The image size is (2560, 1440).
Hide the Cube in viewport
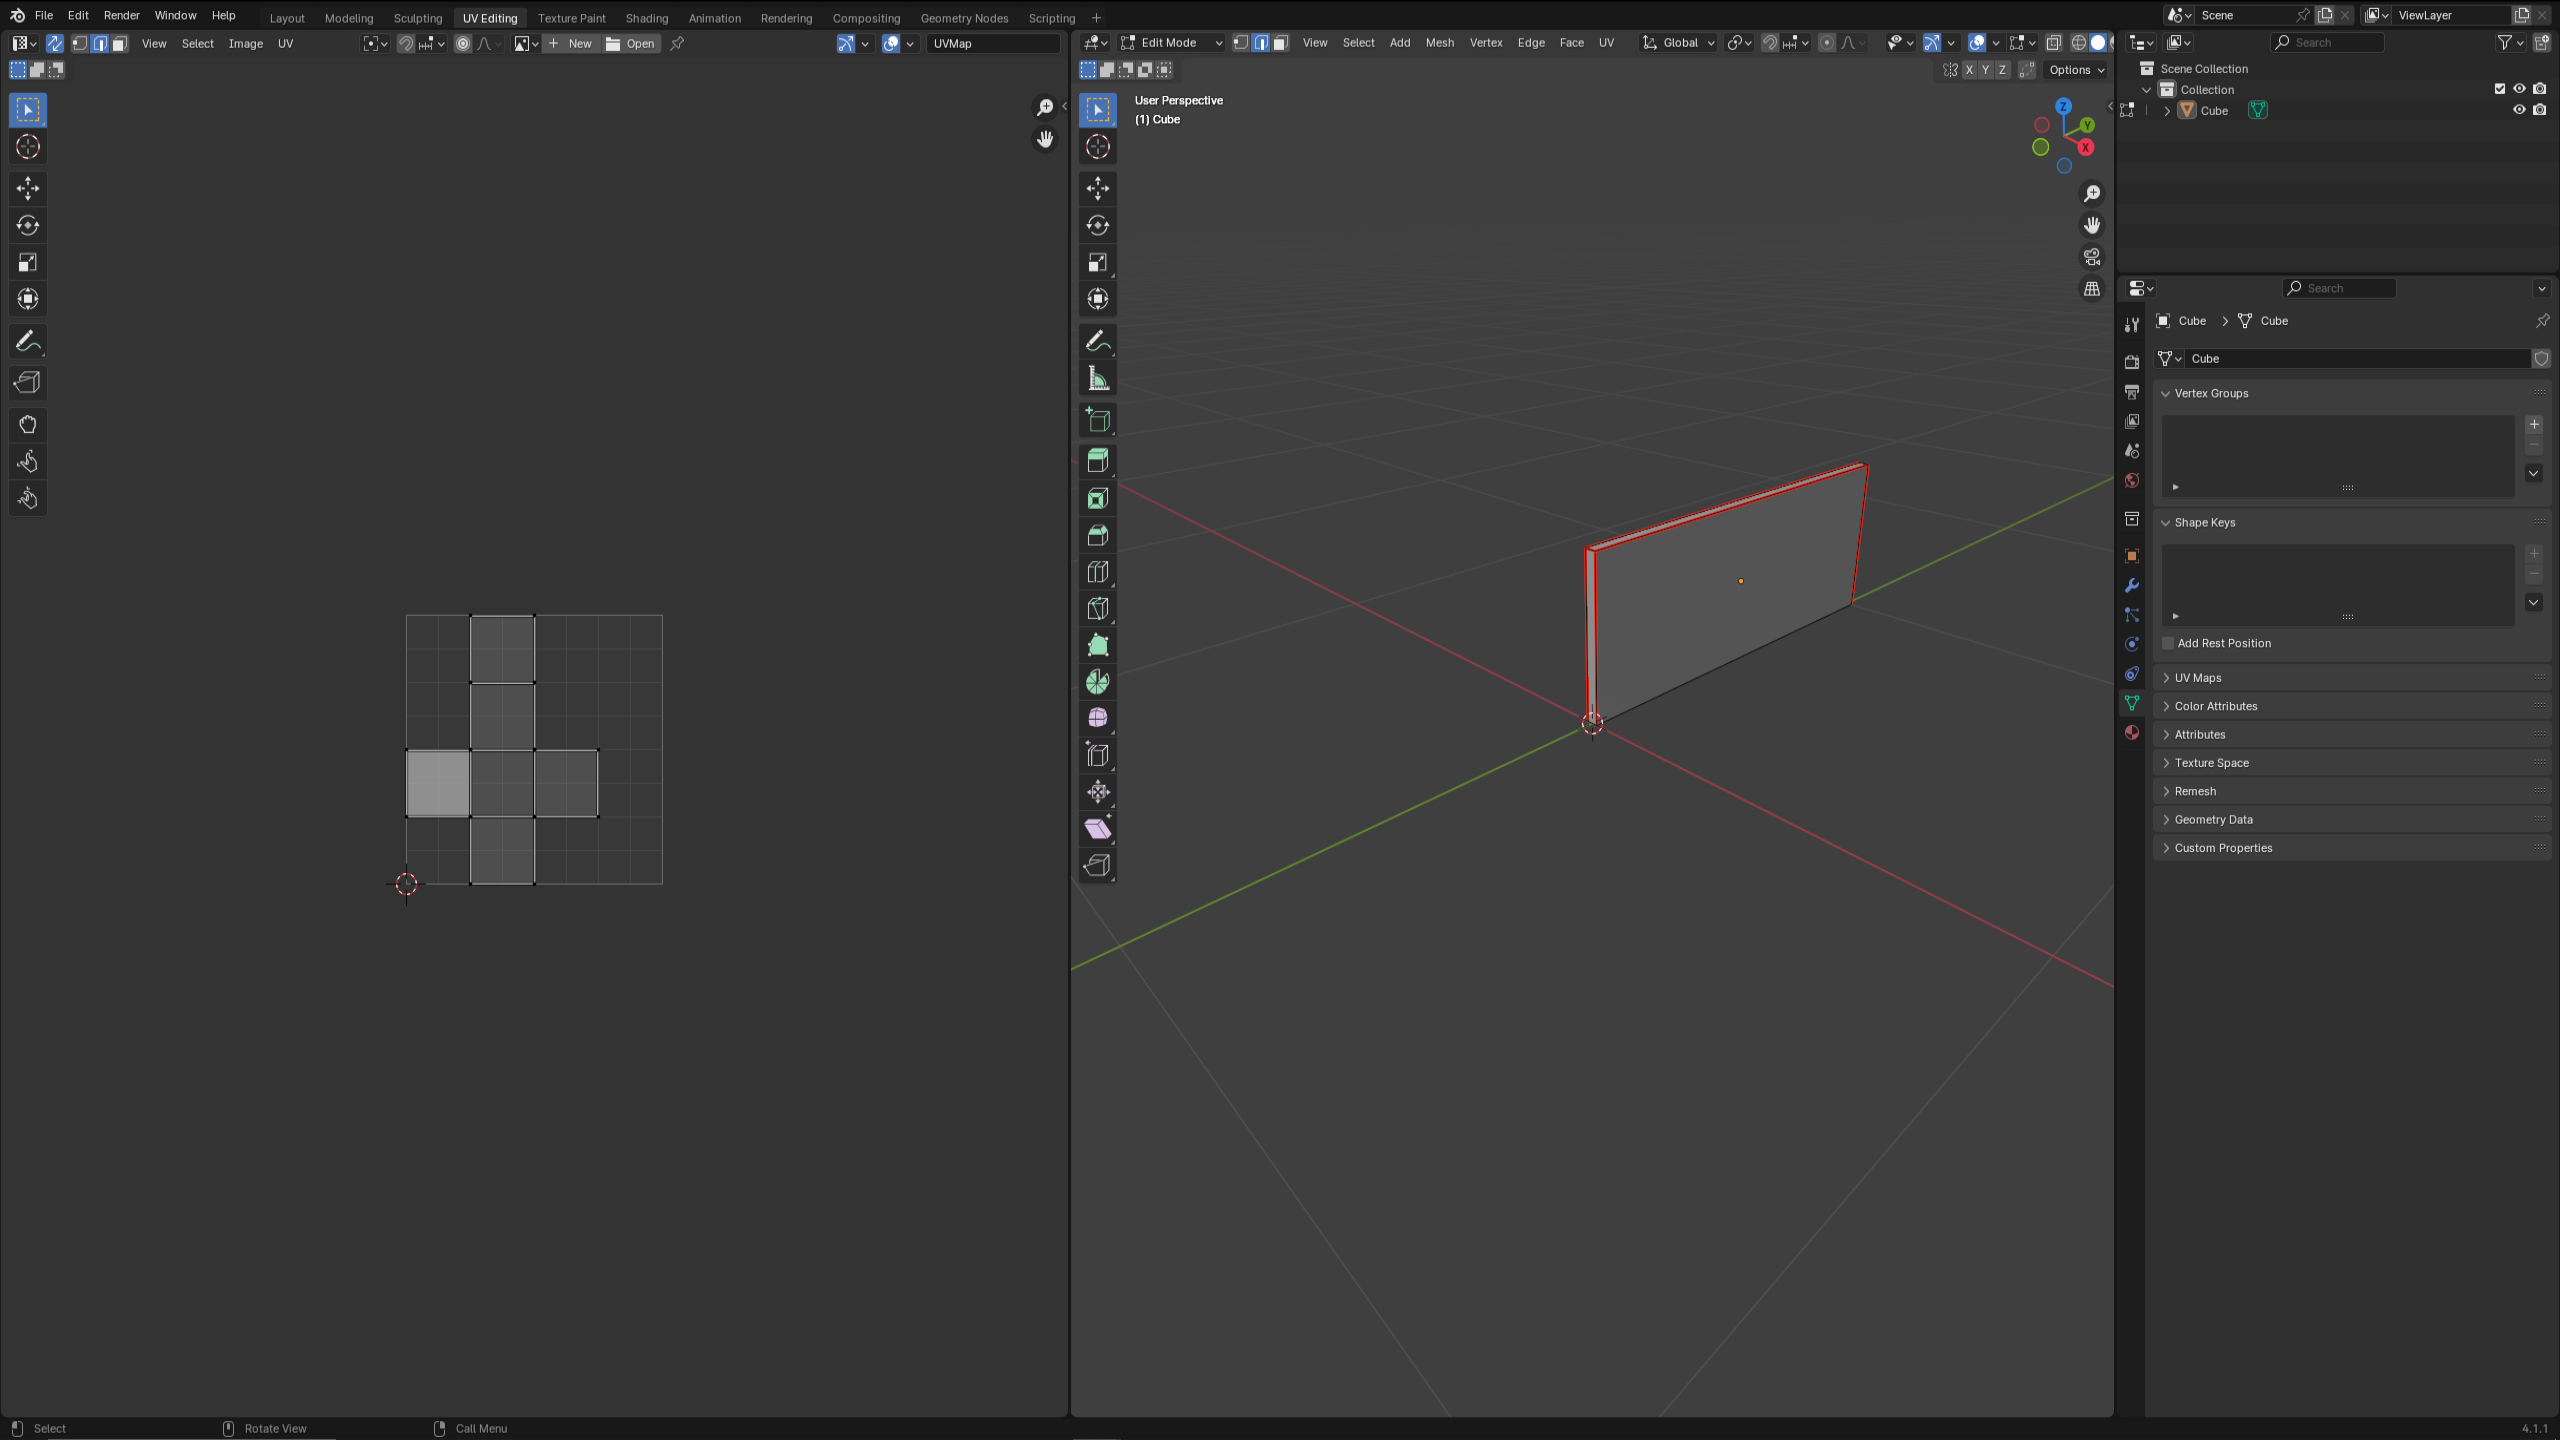tap(2519, 110)
